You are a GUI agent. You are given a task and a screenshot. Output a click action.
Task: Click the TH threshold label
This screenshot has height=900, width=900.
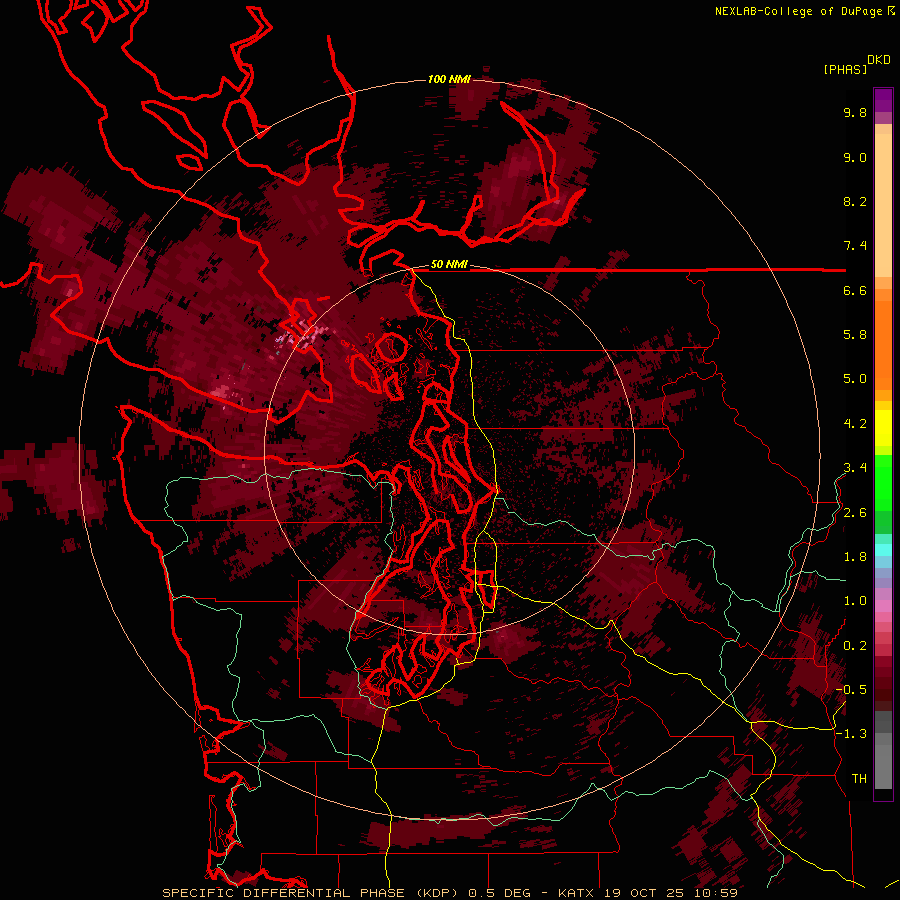pyautogui.click(x=859, y=779)
